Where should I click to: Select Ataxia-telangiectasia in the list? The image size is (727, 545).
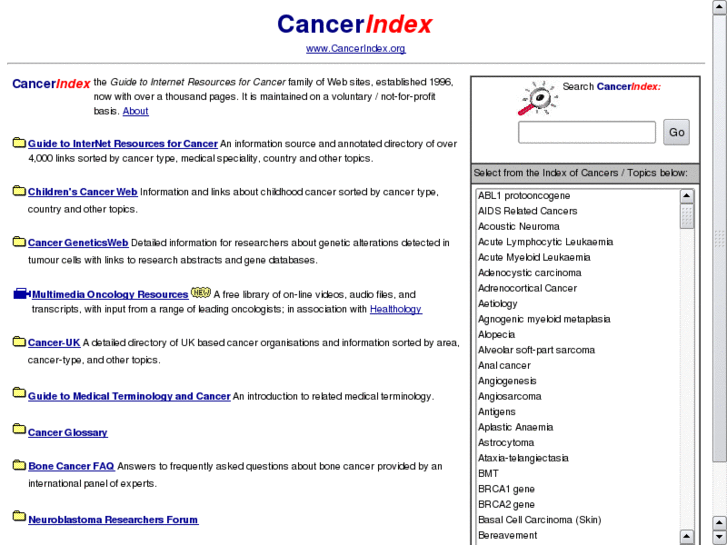(577, 458)
